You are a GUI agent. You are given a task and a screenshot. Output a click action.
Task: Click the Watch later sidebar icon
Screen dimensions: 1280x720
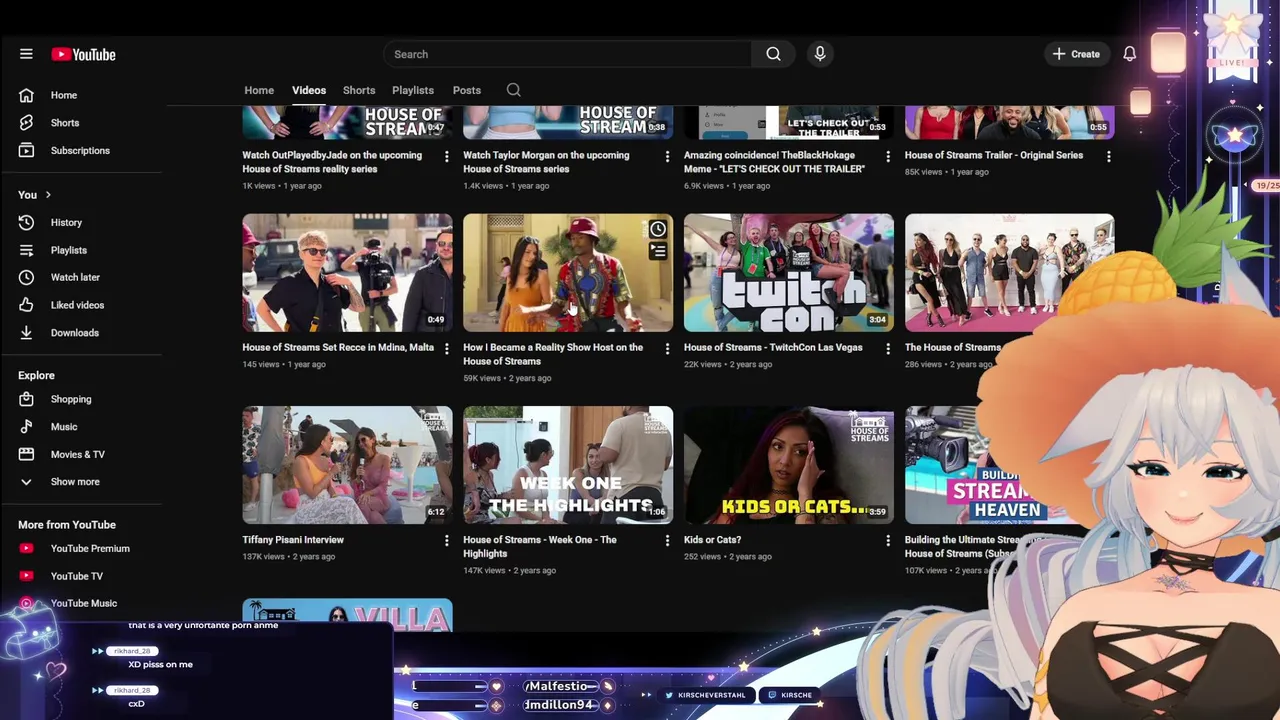click(26, 277)
